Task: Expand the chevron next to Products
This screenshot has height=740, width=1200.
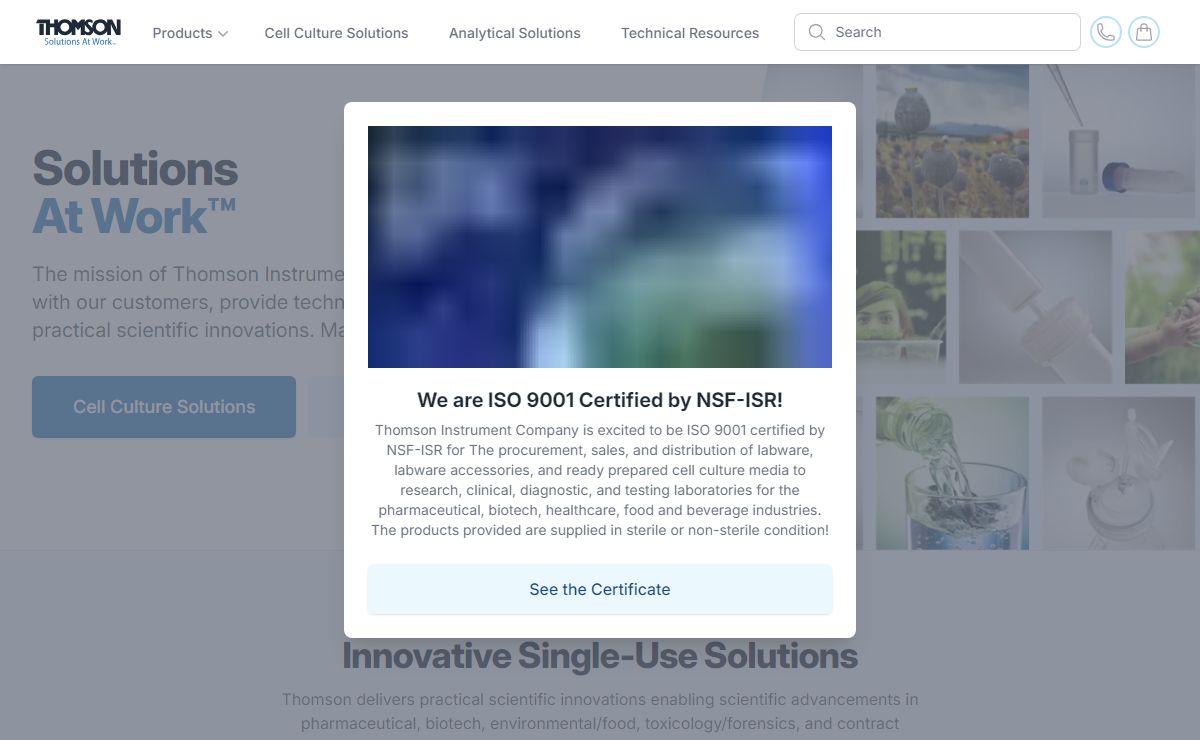Action: click(x=223, y=34)
